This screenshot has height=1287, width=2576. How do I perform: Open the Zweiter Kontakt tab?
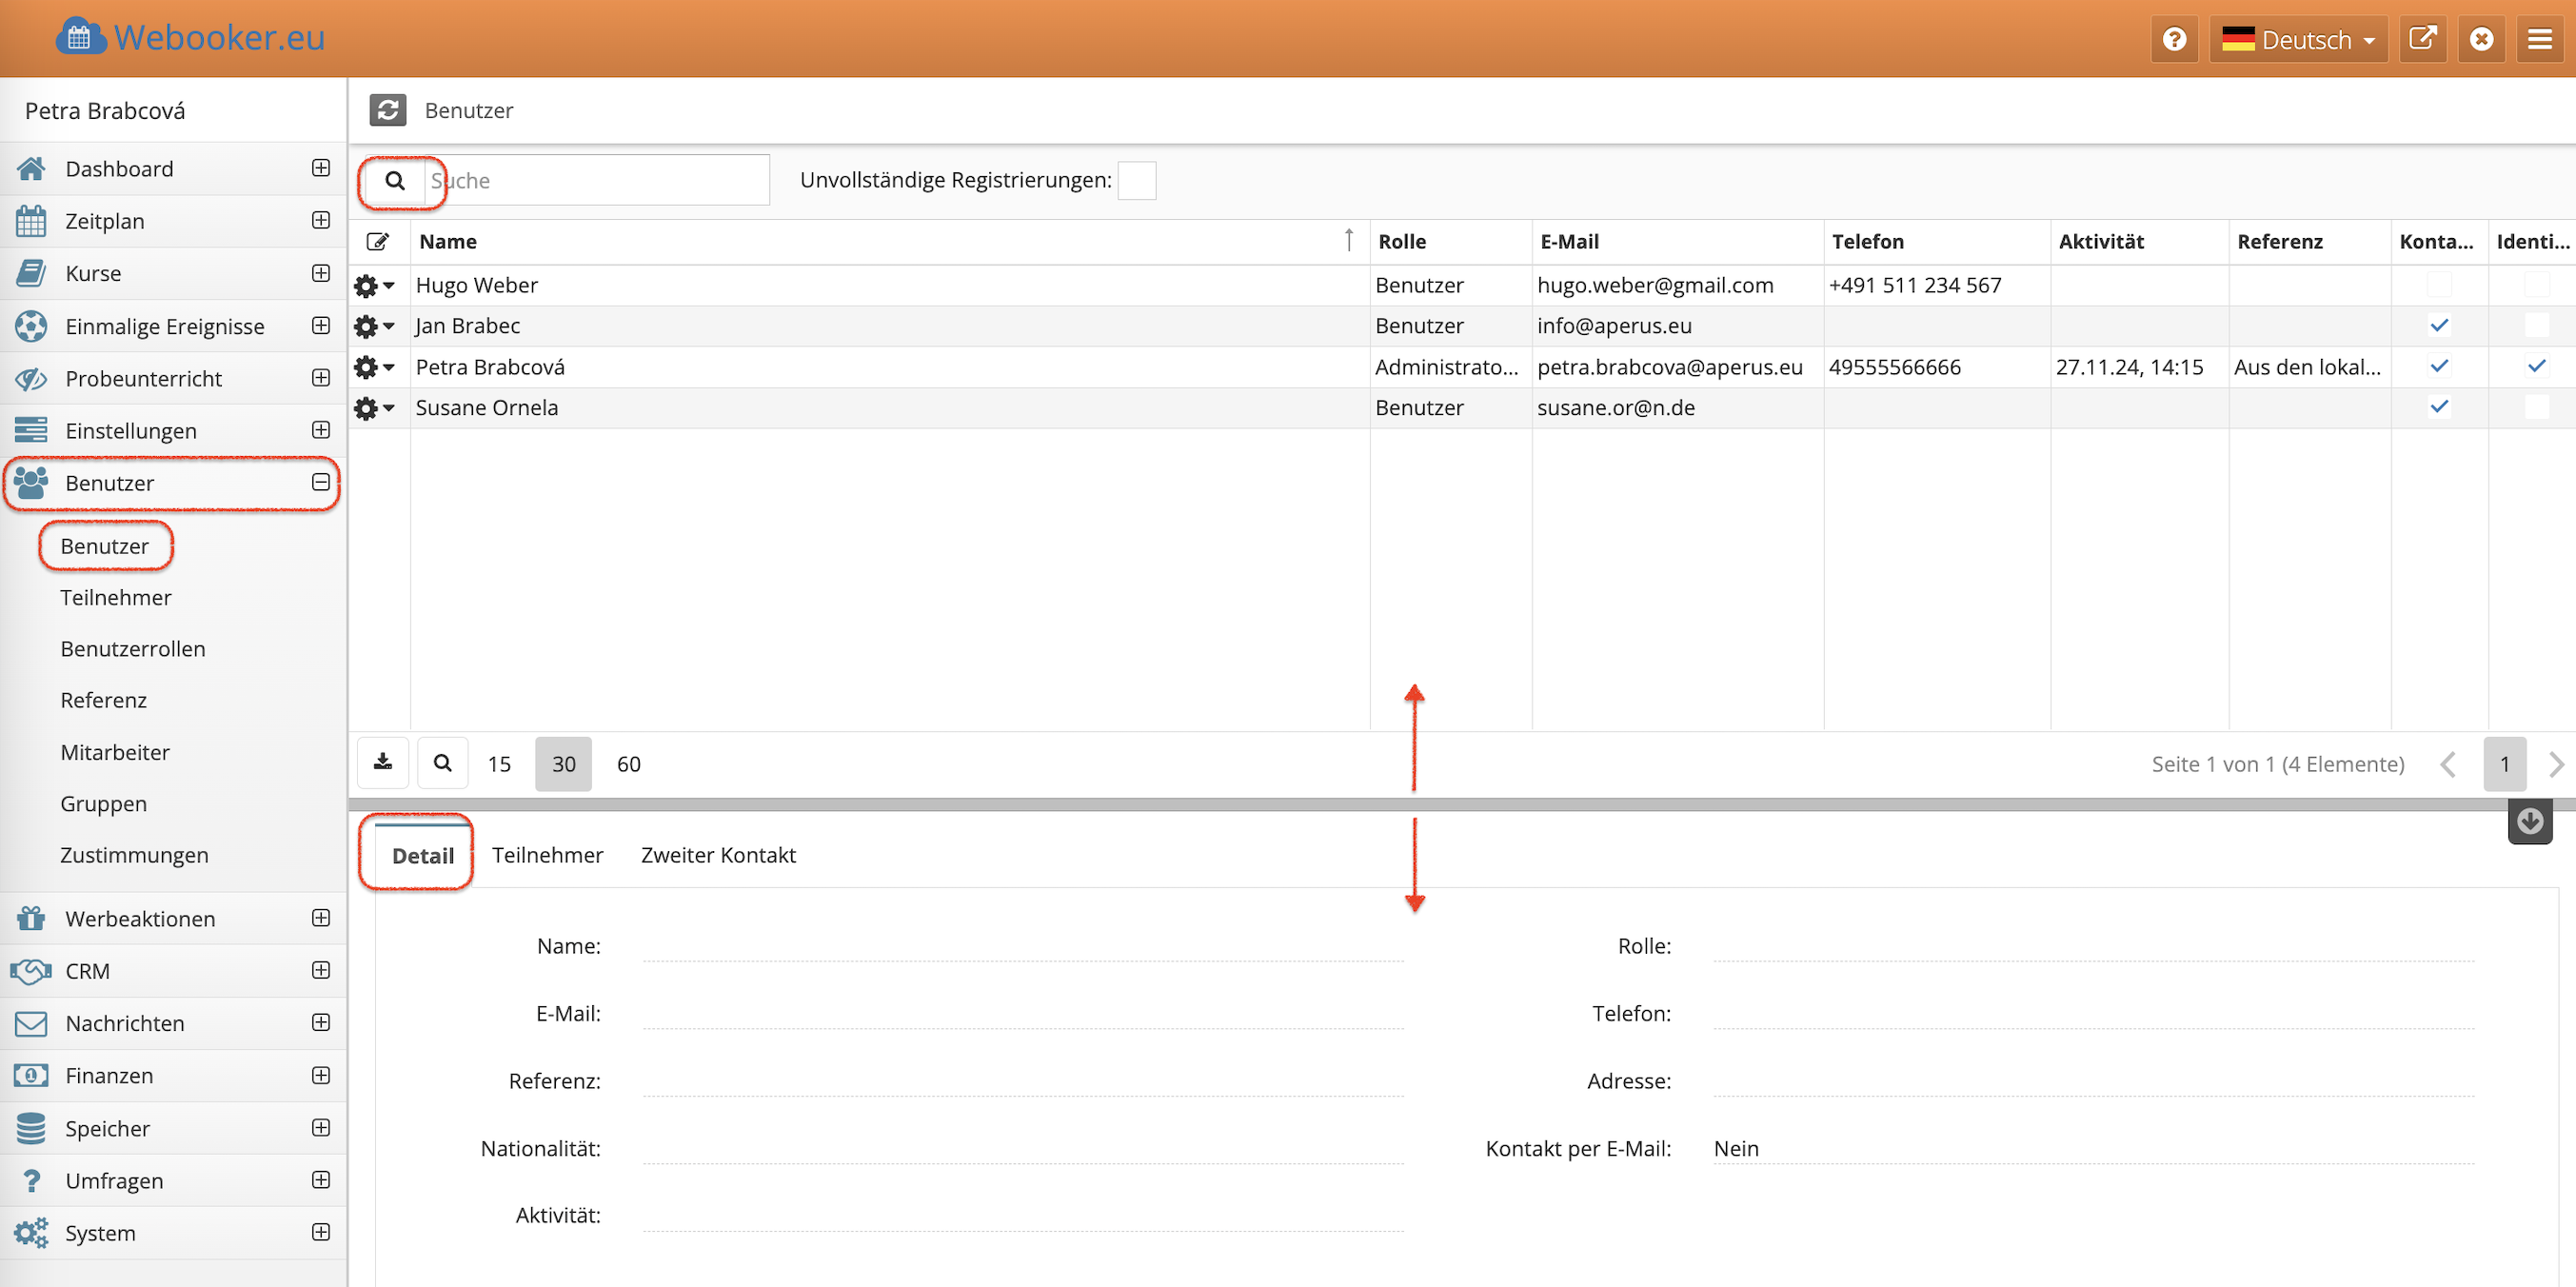718,855
